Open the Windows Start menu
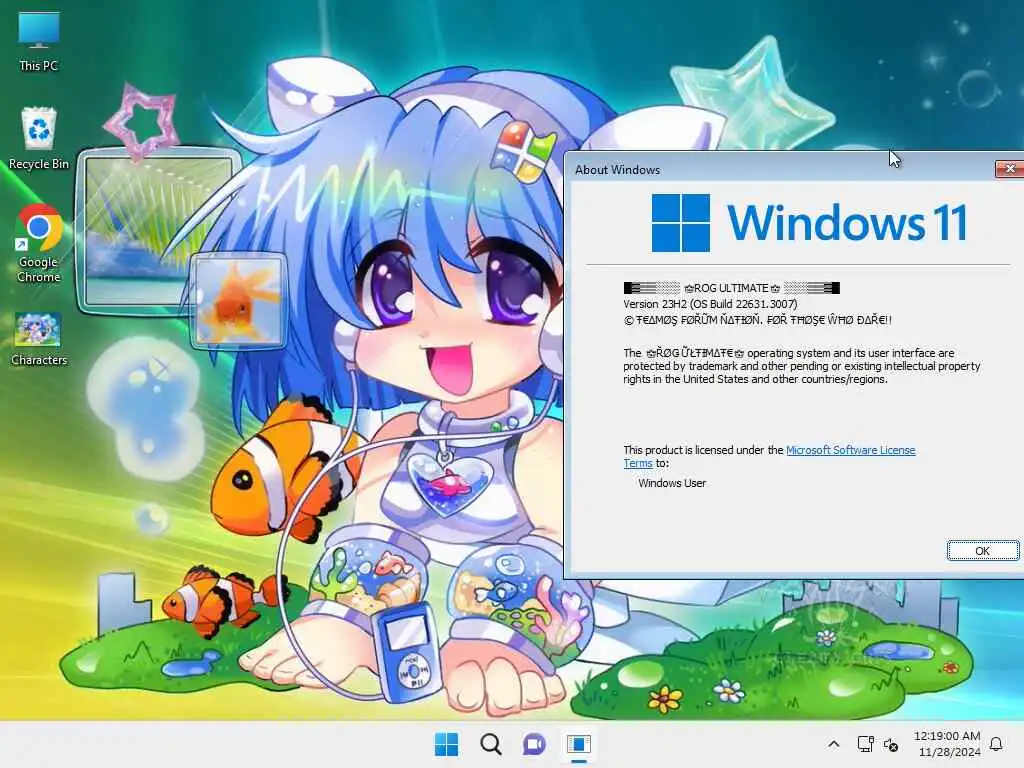 point(447,744)
